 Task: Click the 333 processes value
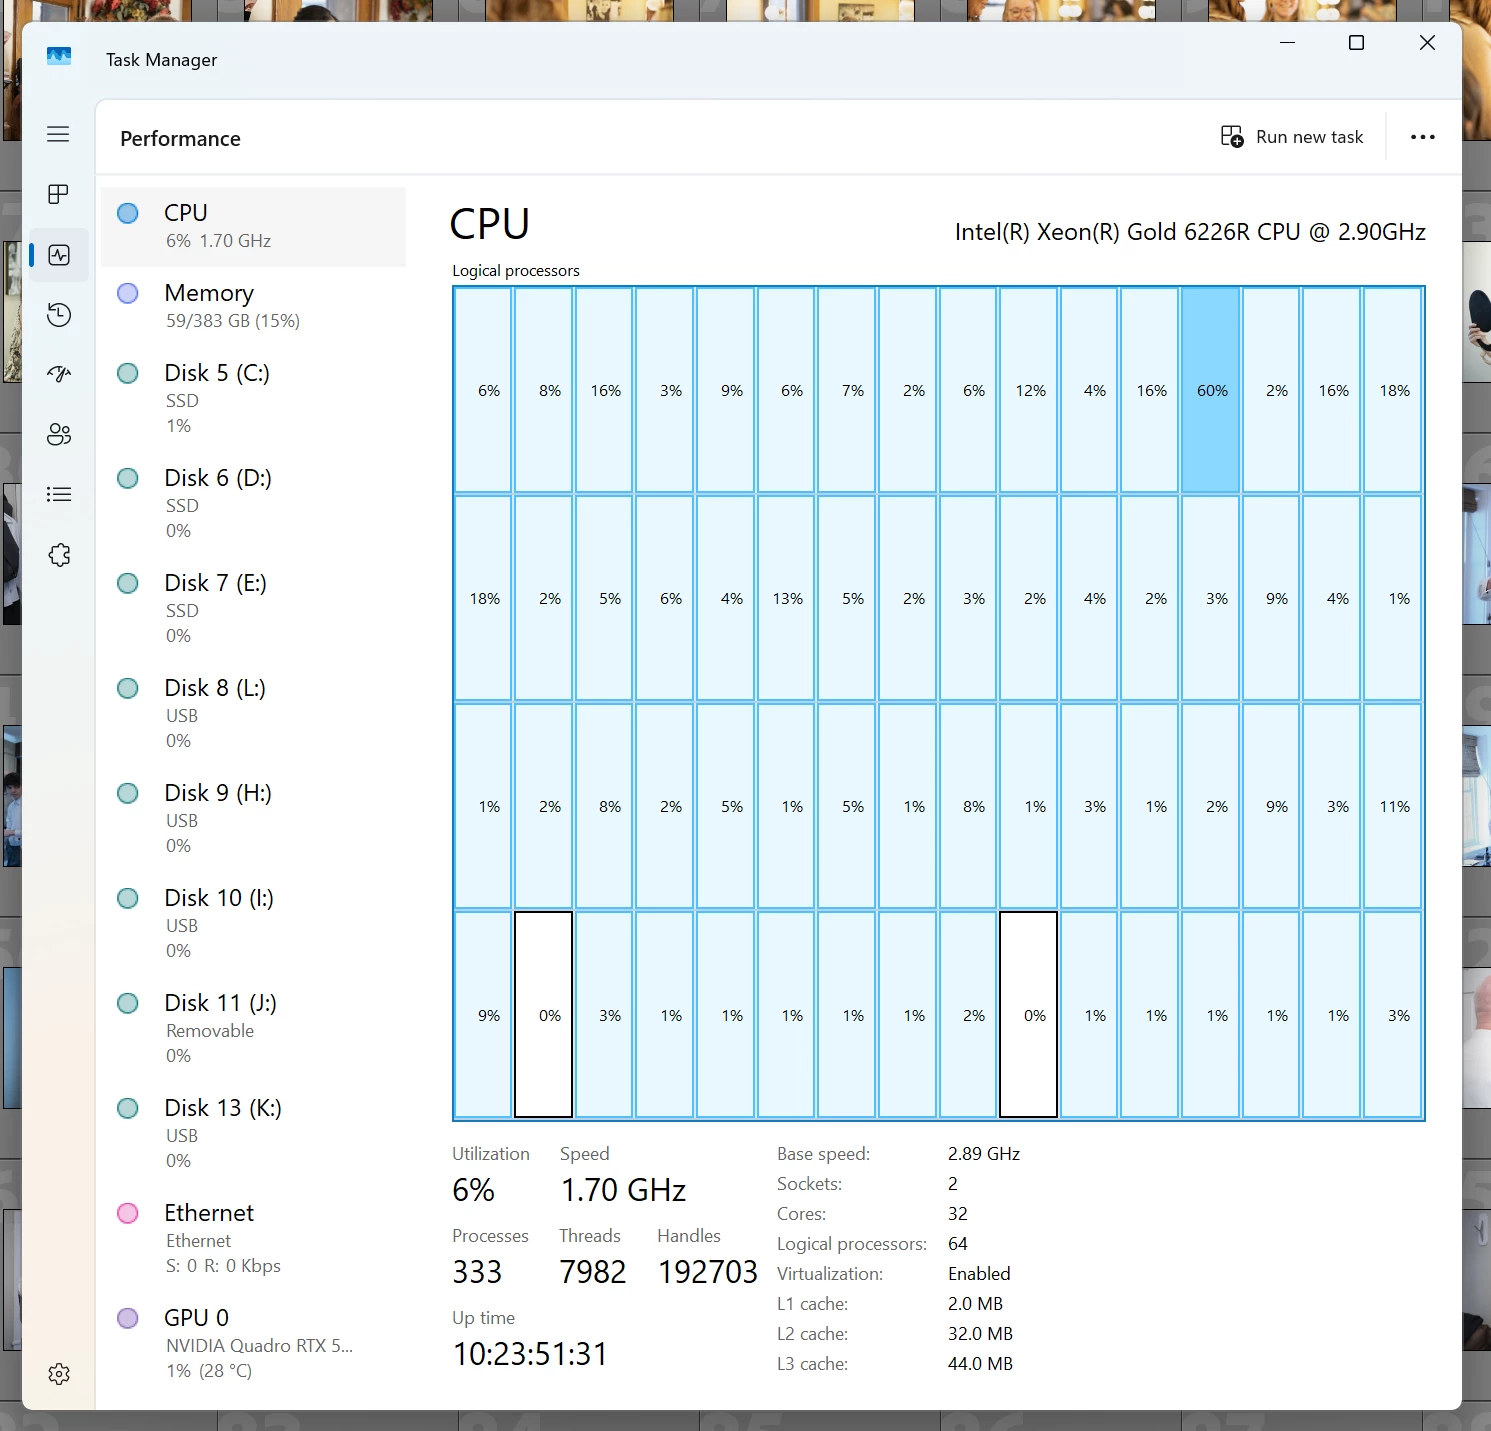click(477, 1272)
